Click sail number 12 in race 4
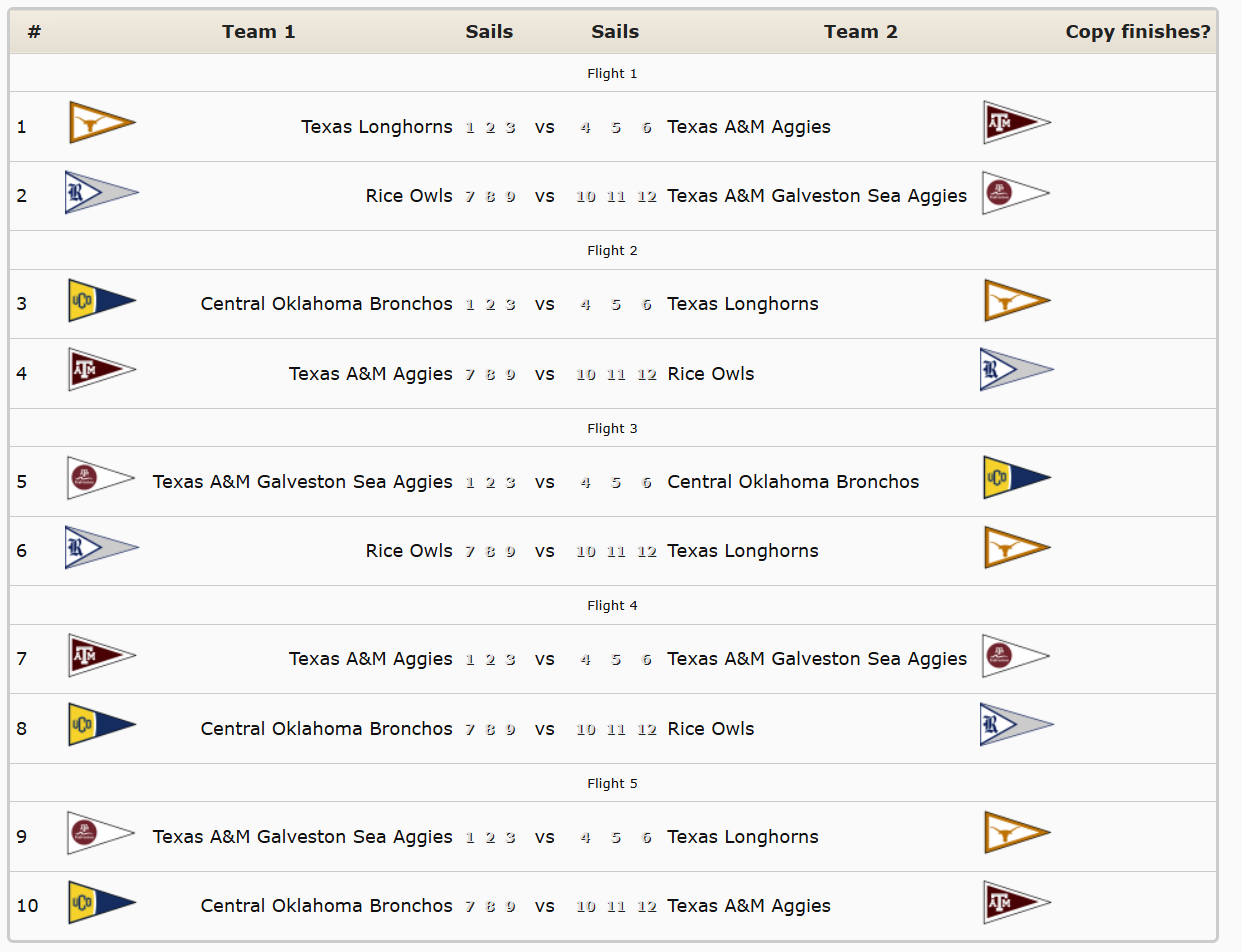The width and height of the screenshot is (1242, 952). pos(647,375)
